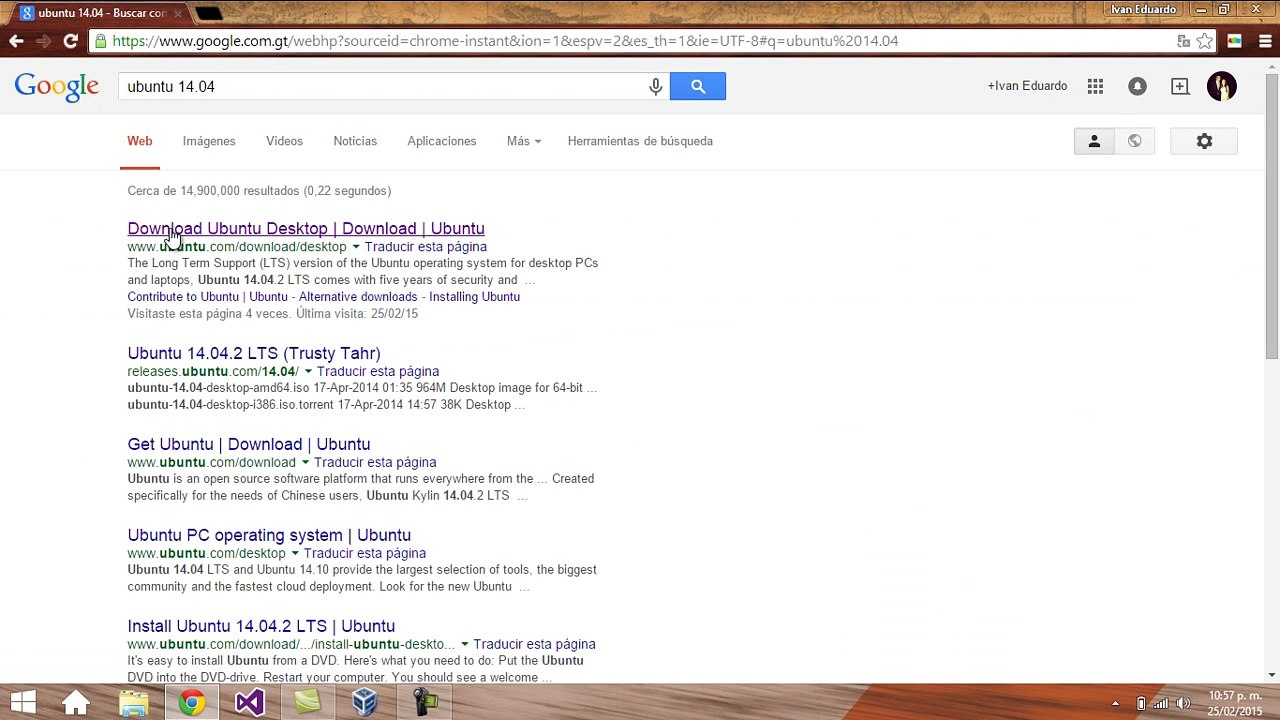
Task: Open the taskbar clock and date
Action: pos(1234,703)
